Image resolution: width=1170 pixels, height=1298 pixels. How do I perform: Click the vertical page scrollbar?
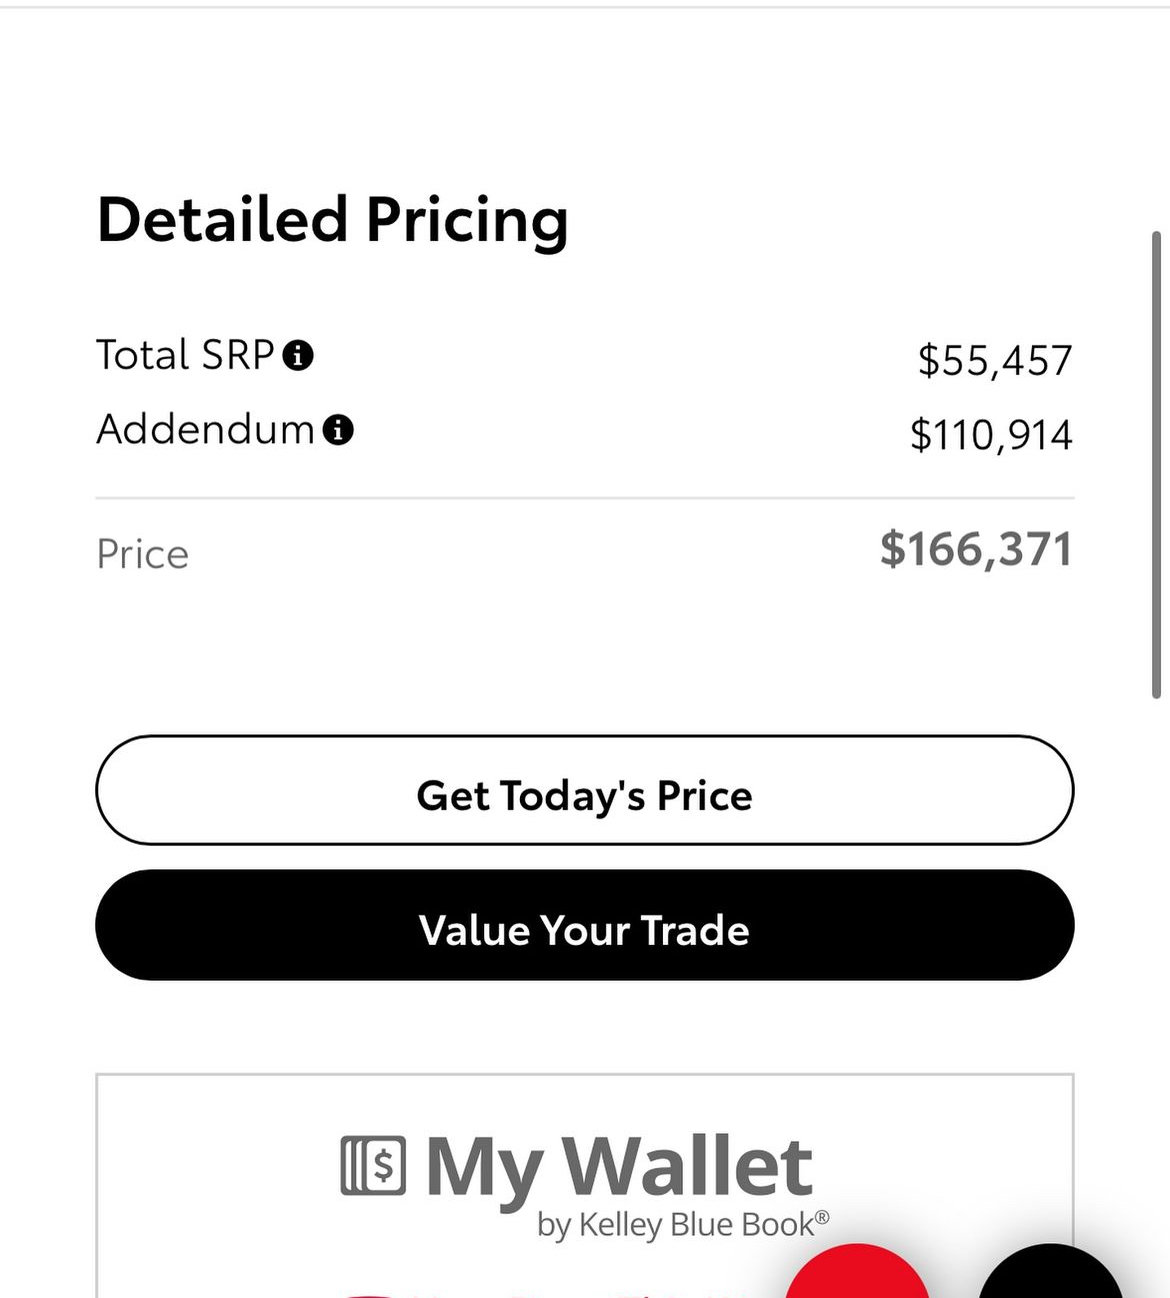coord(1157,465)
